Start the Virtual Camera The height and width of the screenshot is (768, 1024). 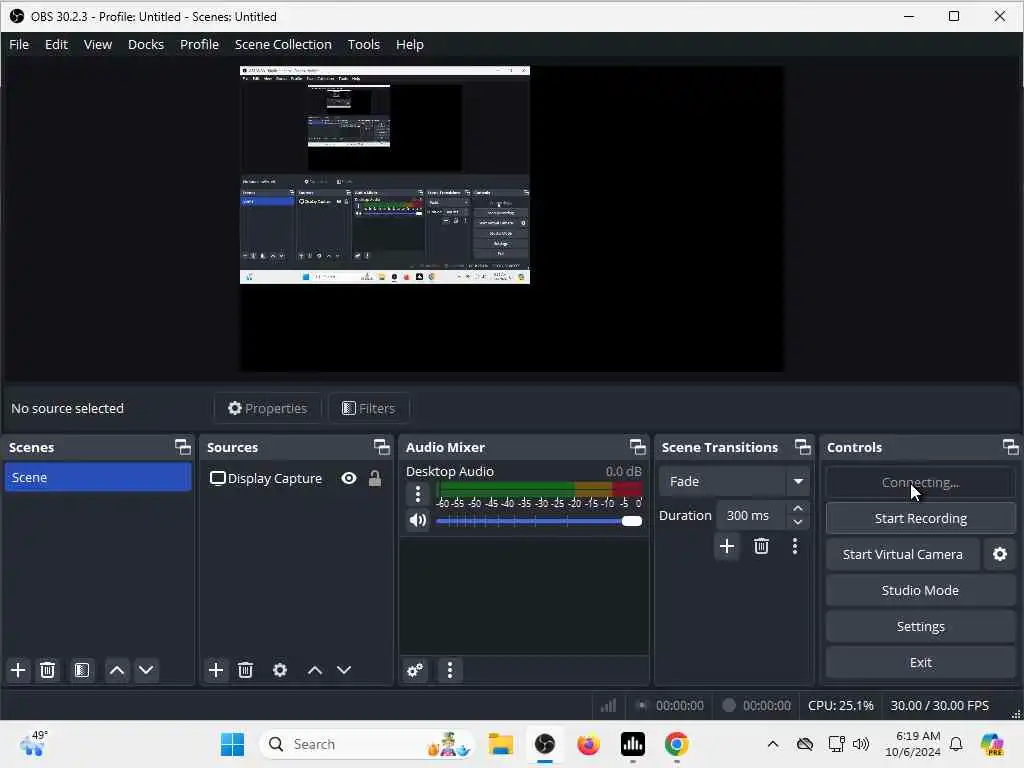click(x=903, y=554)
